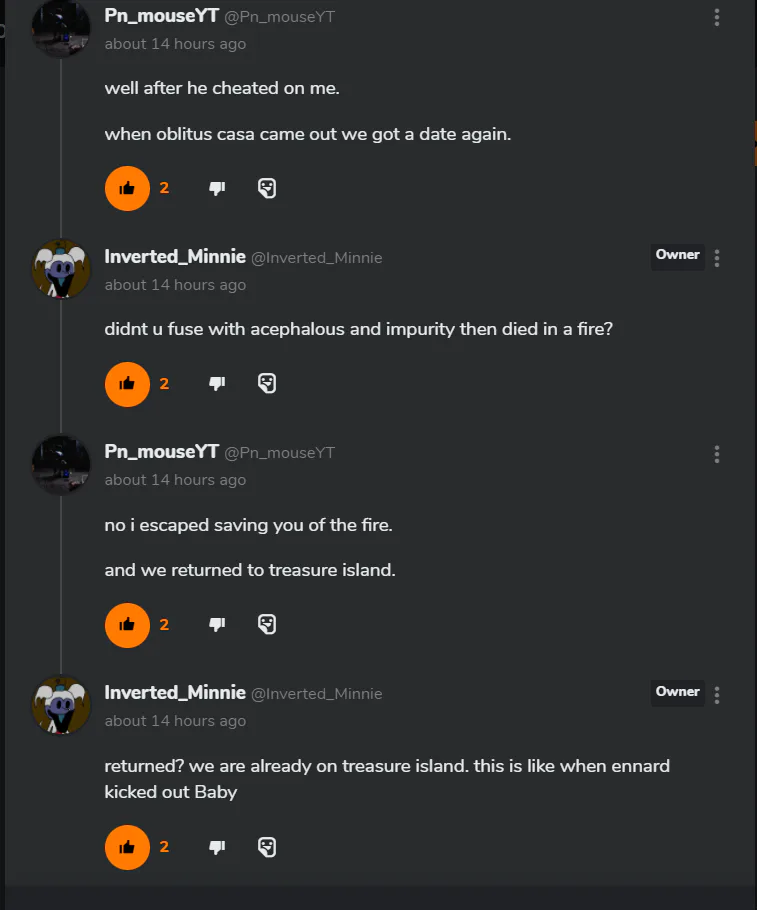757x910 pixels.
Task: Like the "returned to treasure island" comment
Action: (127, 624)
